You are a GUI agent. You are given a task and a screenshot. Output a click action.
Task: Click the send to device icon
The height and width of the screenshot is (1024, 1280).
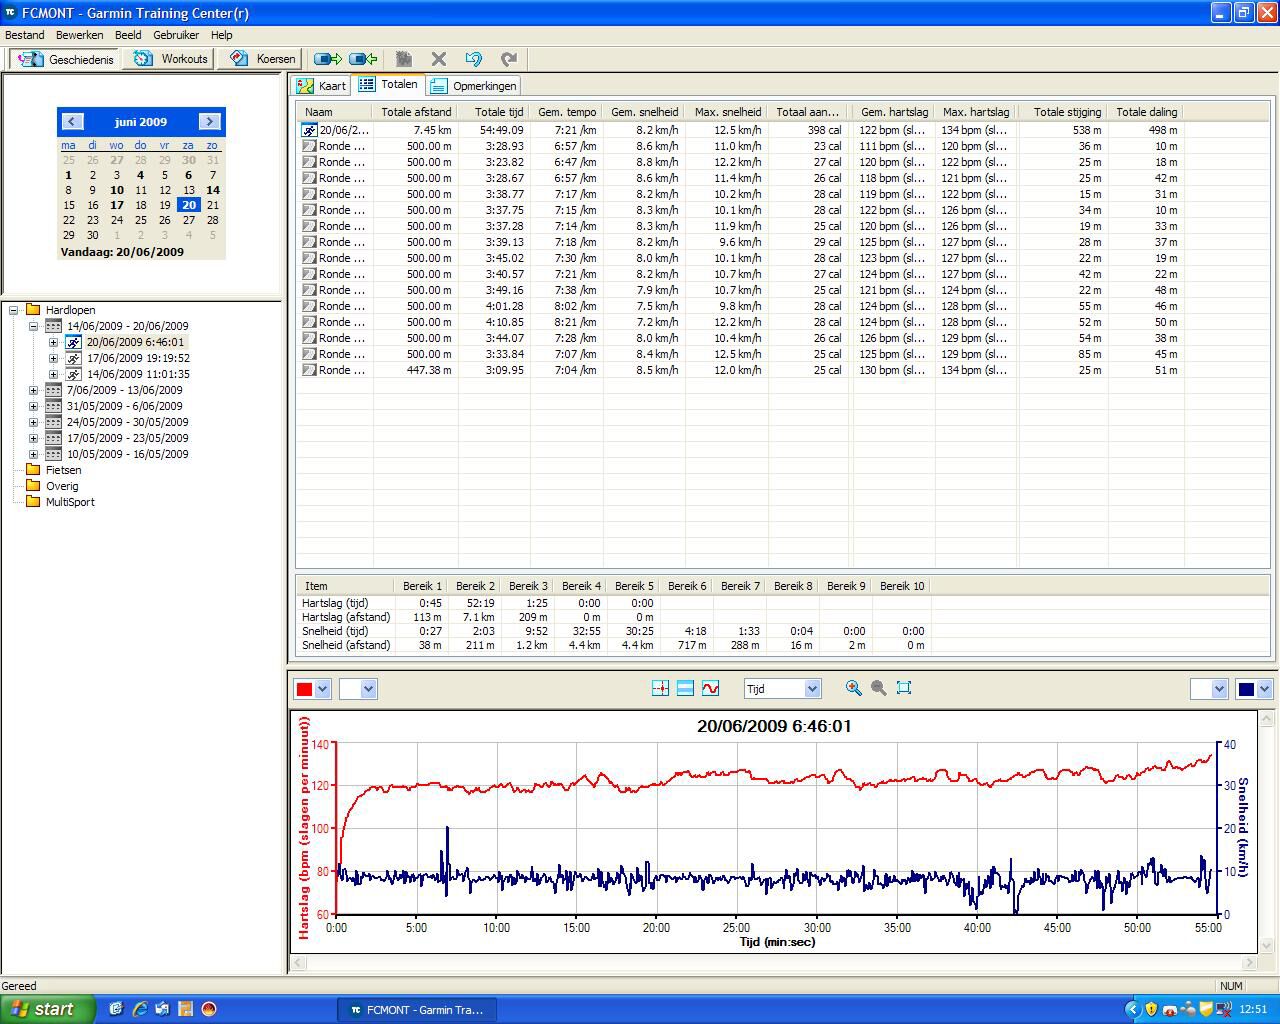(x=328, y=59)
